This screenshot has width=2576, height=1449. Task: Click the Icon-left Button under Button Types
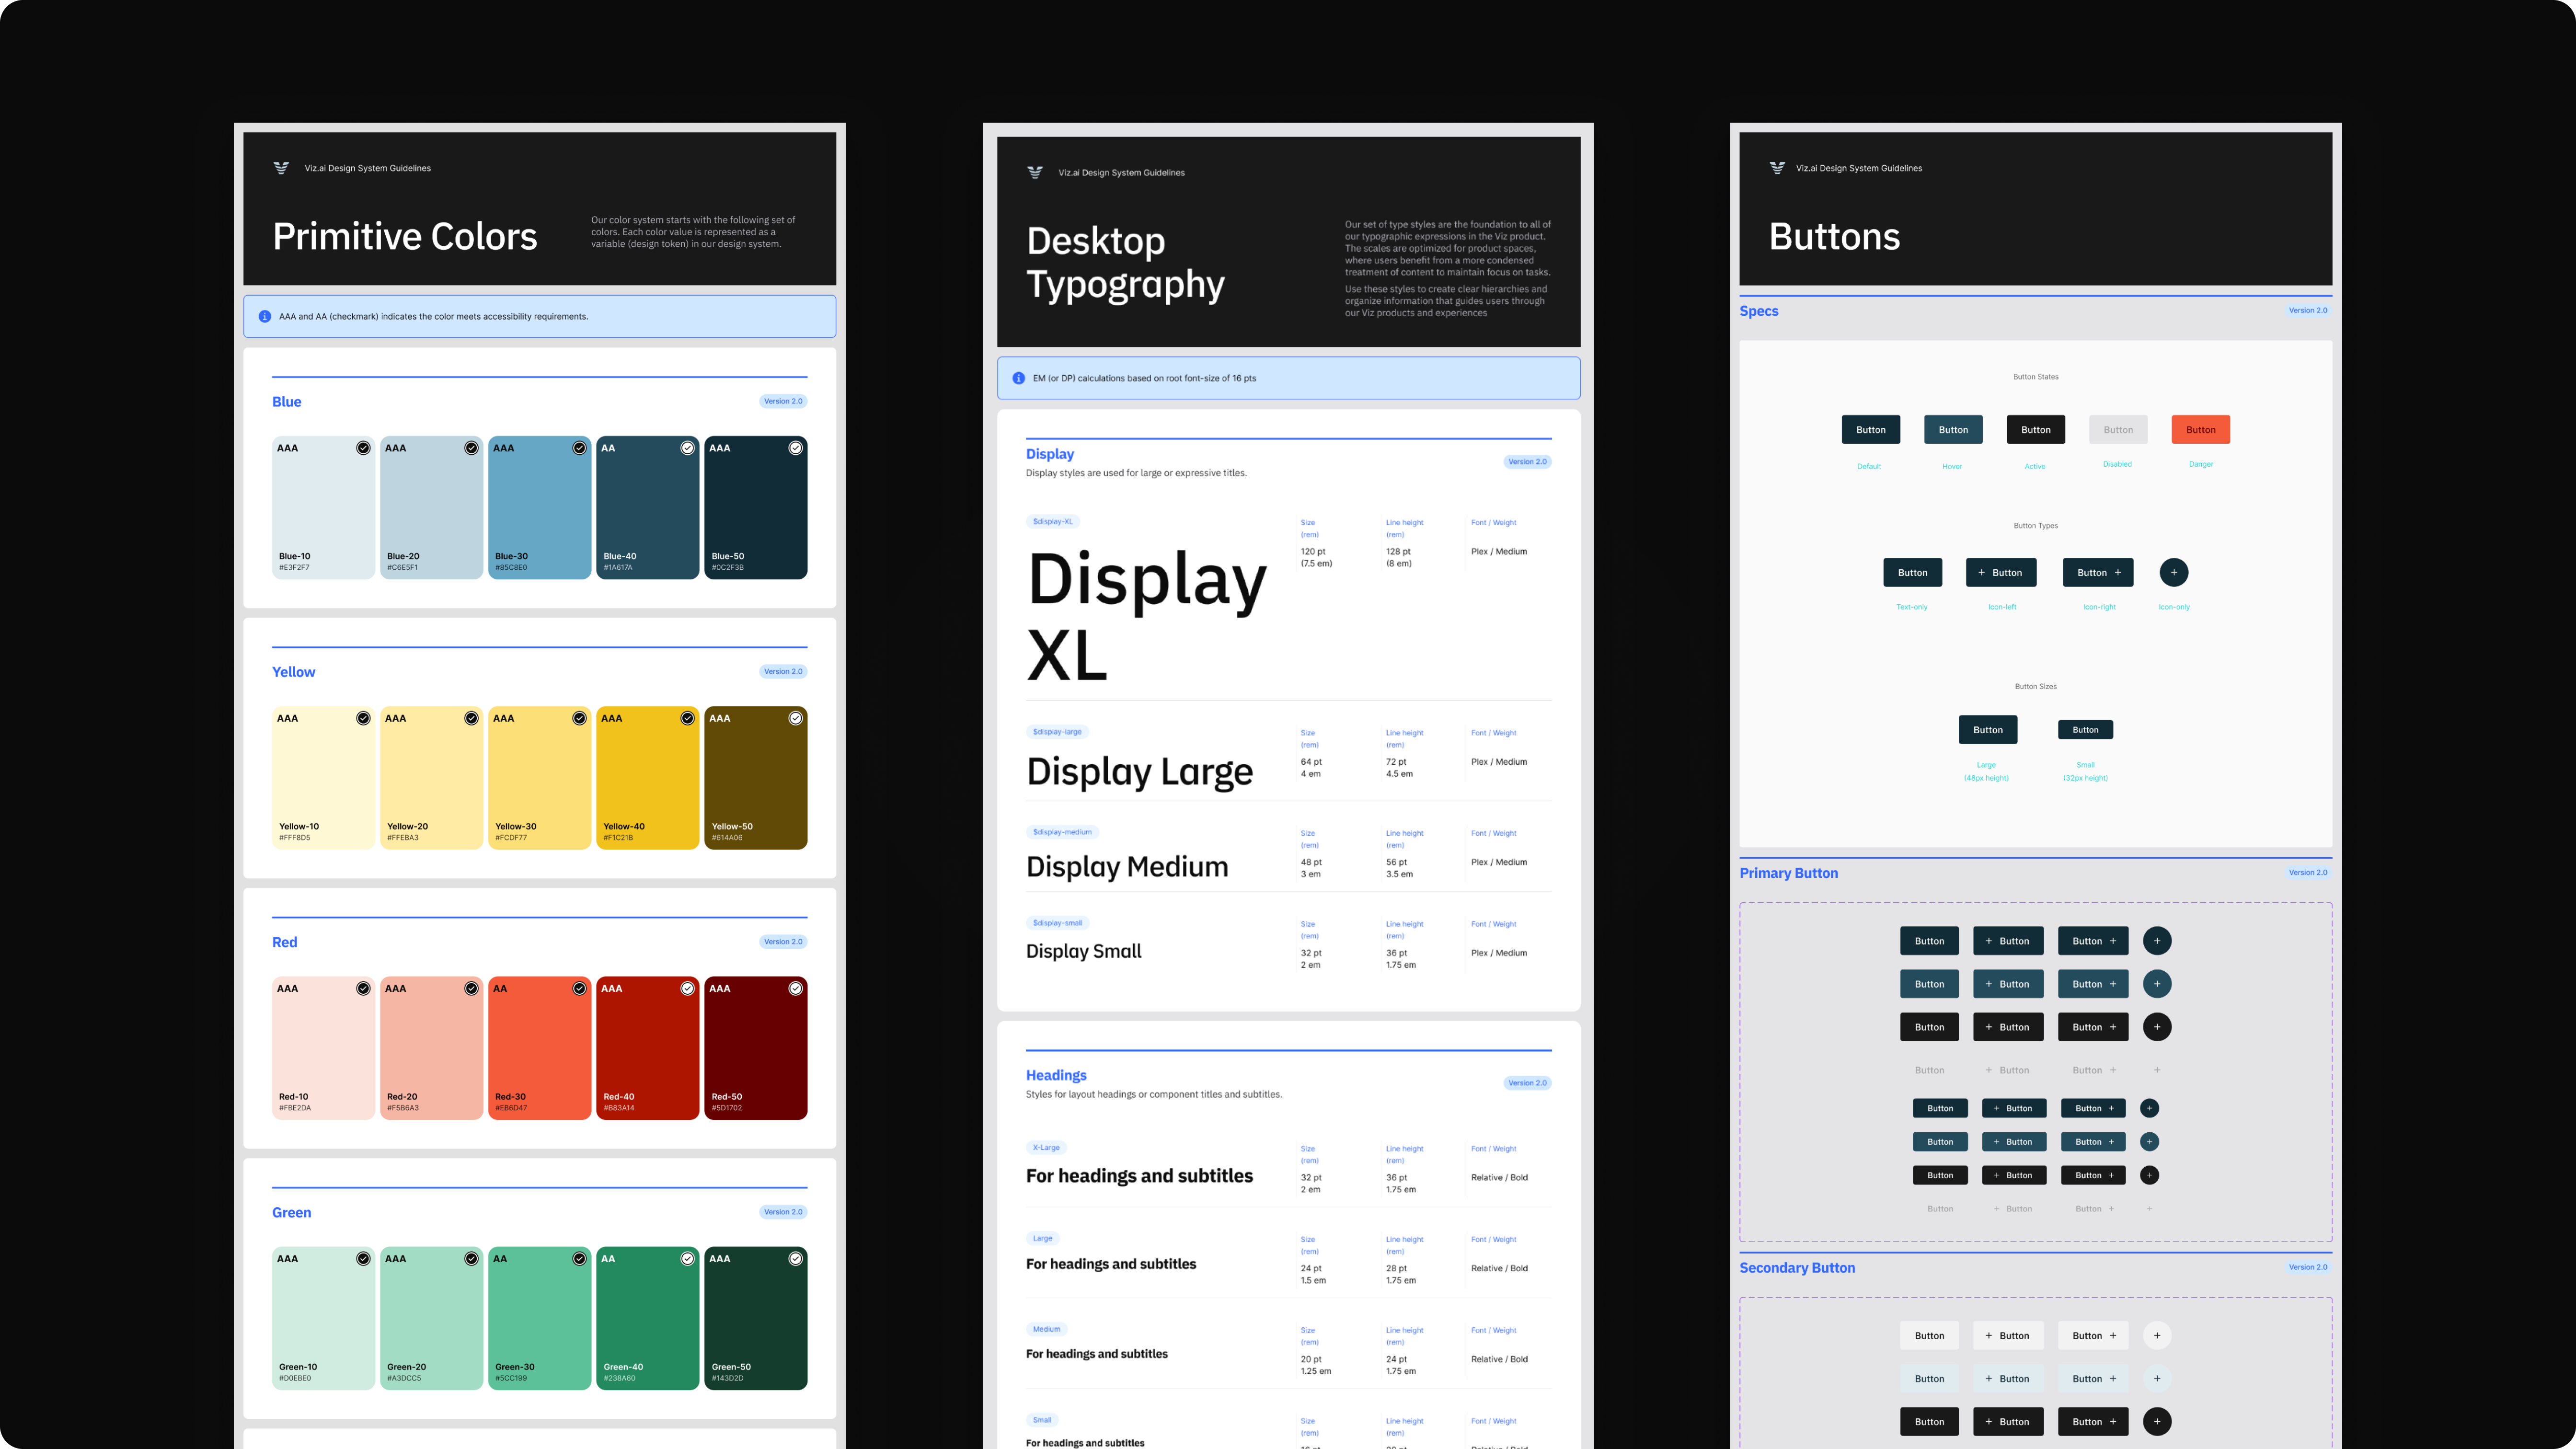2001,572
